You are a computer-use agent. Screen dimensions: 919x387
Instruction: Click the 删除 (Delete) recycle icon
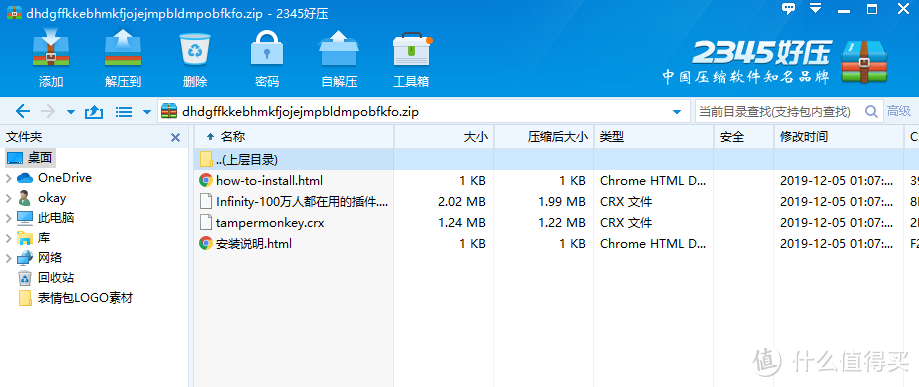pos(195,50)
